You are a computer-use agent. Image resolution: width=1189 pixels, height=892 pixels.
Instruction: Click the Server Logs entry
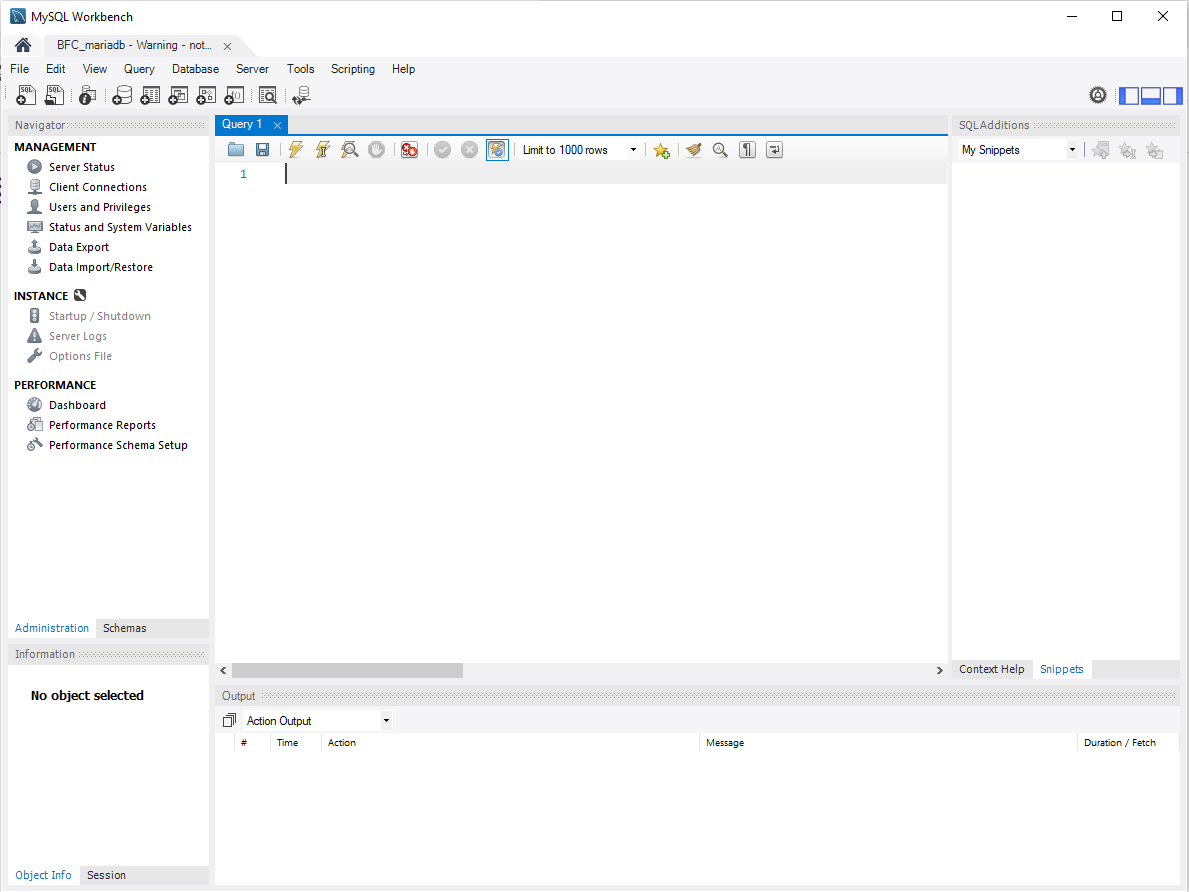pyautogui.click(x=78, y=336)
